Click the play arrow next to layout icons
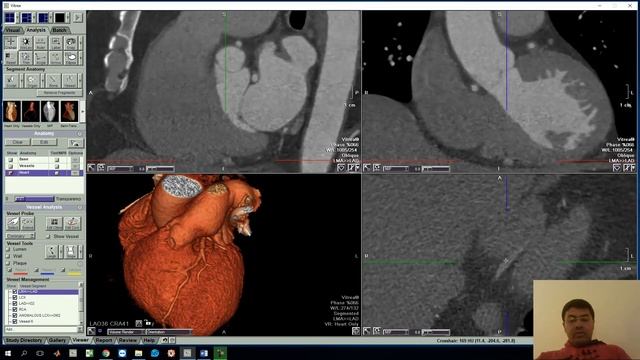This screenshot has height=360, width=640. pyautogui.click(x=78, y=18)
